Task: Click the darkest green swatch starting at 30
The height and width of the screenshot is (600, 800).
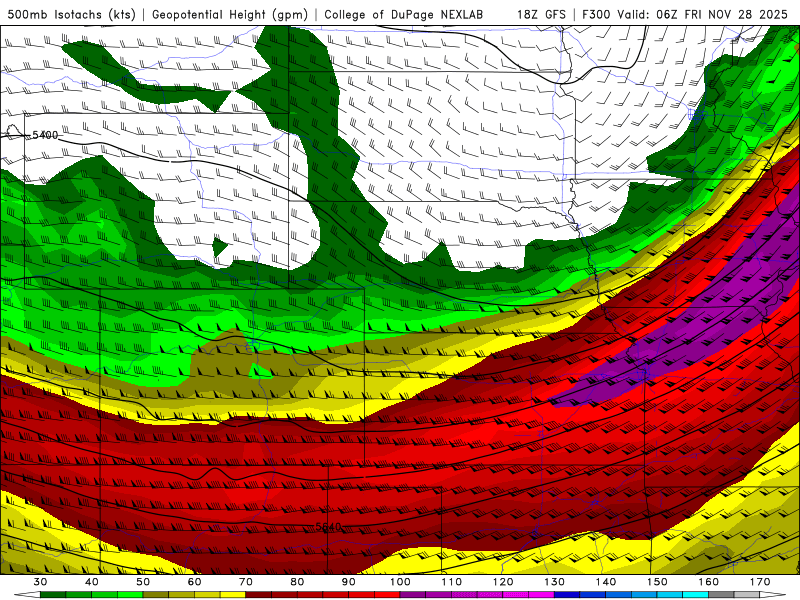Action: pos(53,595)
